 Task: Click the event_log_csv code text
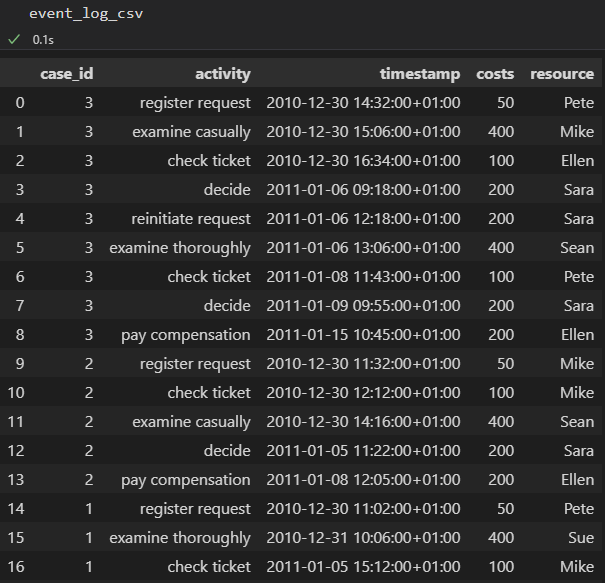point(86,14)
